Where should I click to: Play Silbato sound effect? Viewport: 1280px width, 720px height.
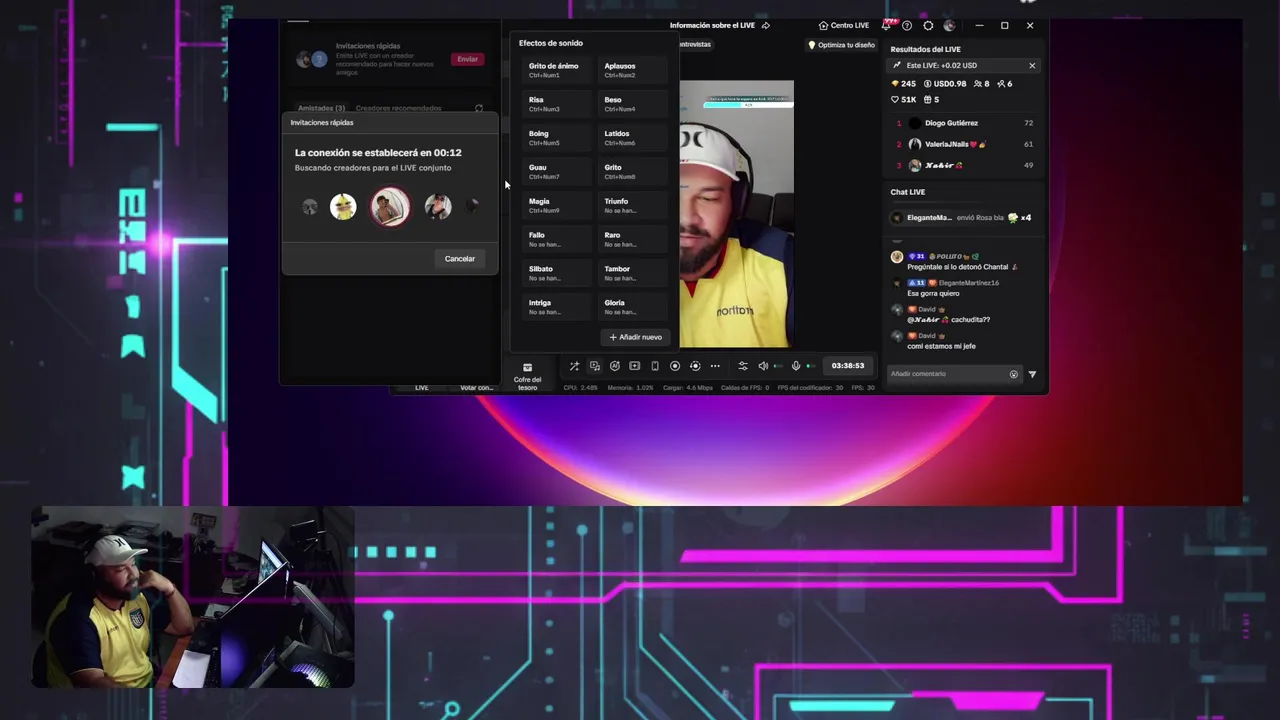pos(558,273)
